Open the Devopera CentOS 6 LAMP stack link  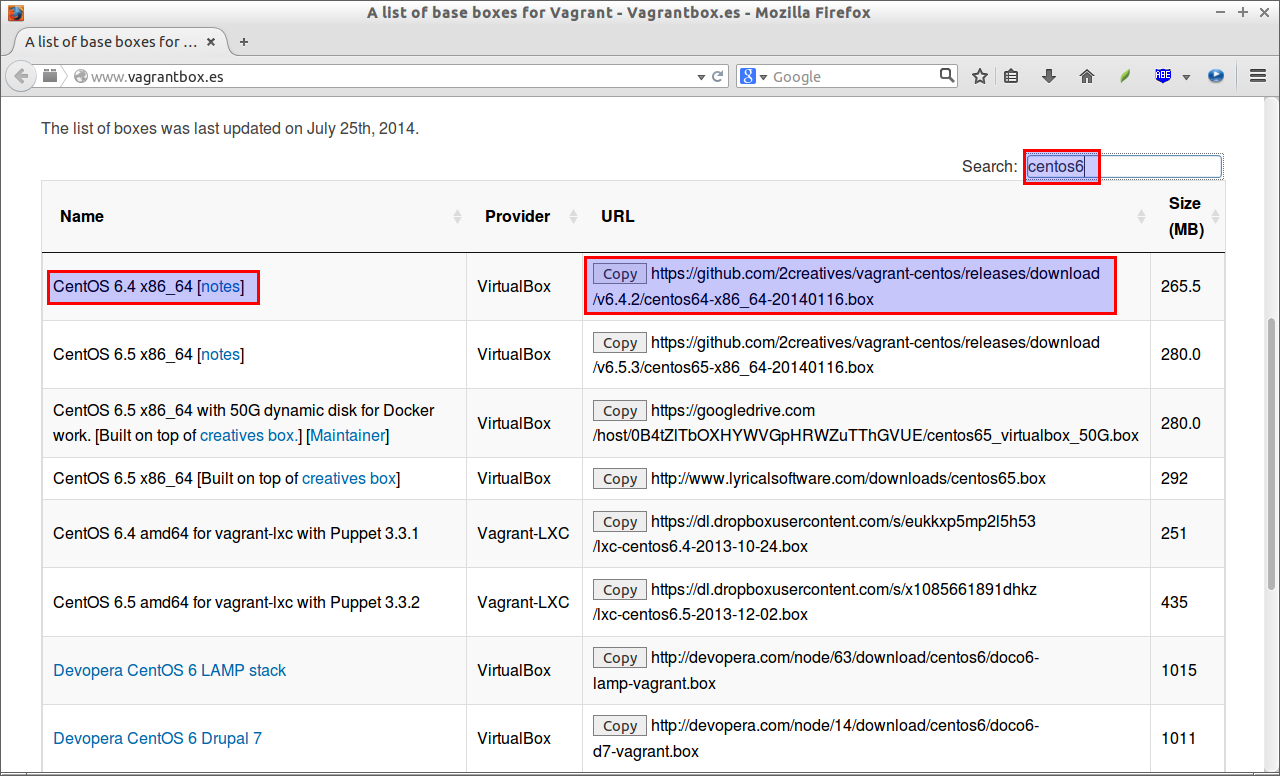(170, 670)
